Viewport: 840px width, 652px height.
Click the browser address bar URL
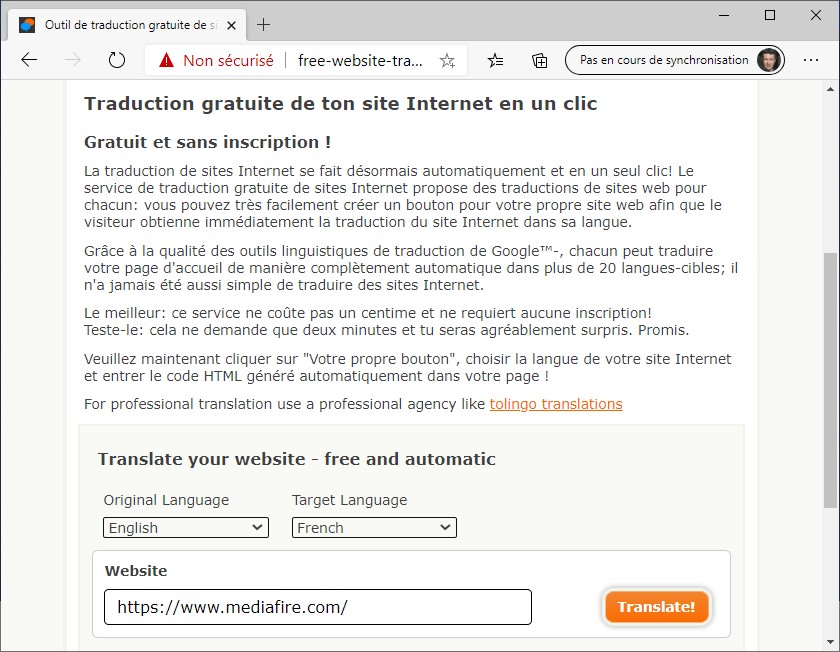click(x=360, y=60)
